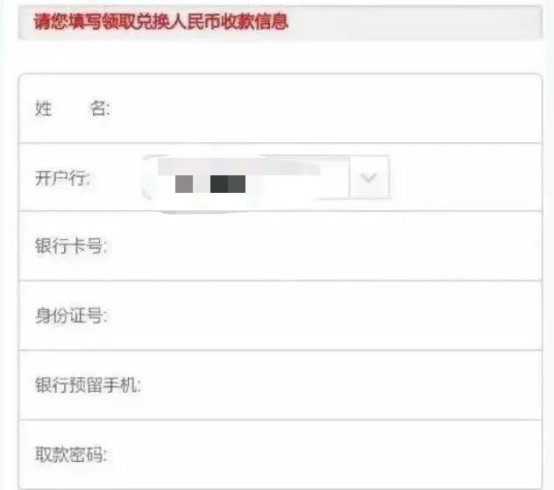The height and width of the screenshot is (490, 554).
Task: Click the blurred gray strip inside 开户行 box
Action: pyautogui.click(x=239, y=166)
